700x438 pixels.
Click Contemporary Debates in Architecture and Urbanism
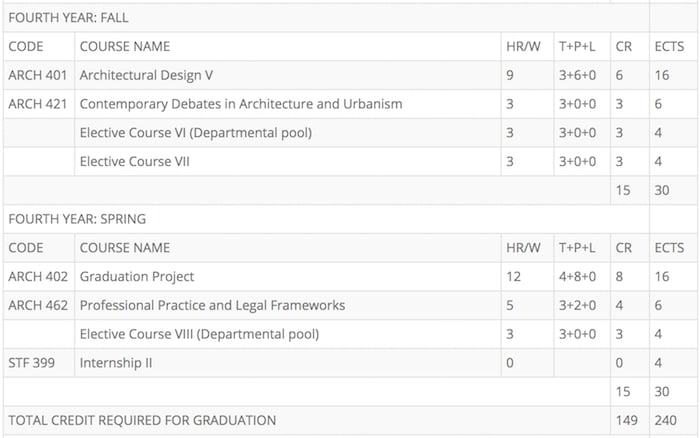(241, 104)
